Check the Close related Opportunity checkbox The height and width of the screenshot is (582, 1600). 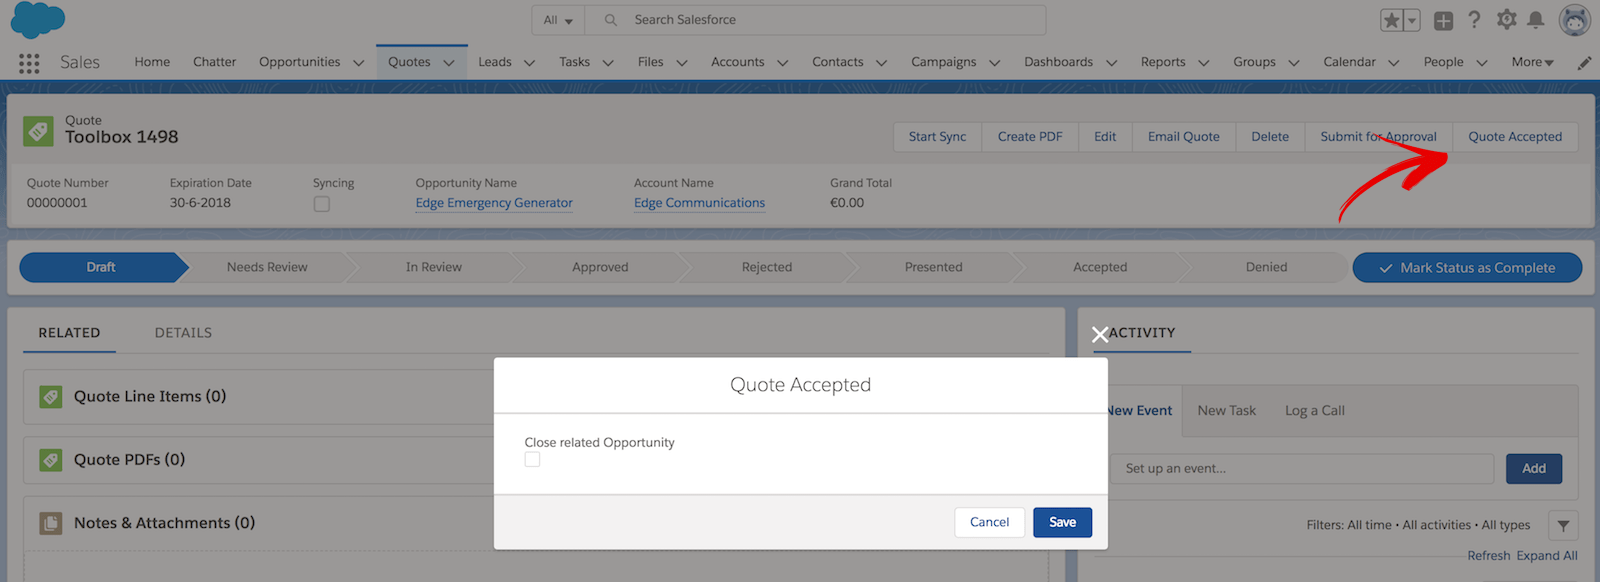tap(532, 459)
